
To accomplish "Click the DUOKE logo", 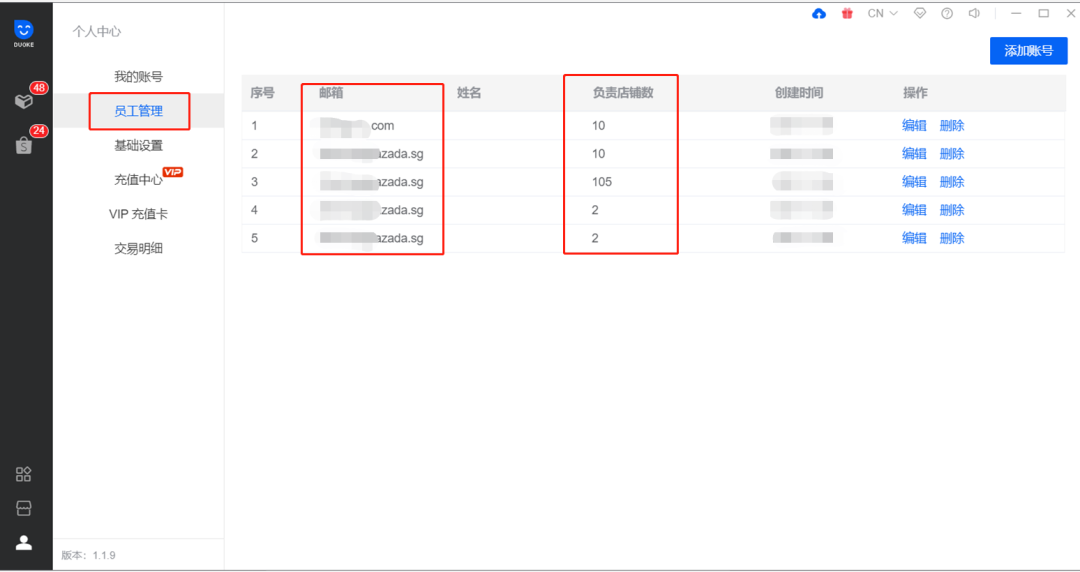I will tap(24, 33).
